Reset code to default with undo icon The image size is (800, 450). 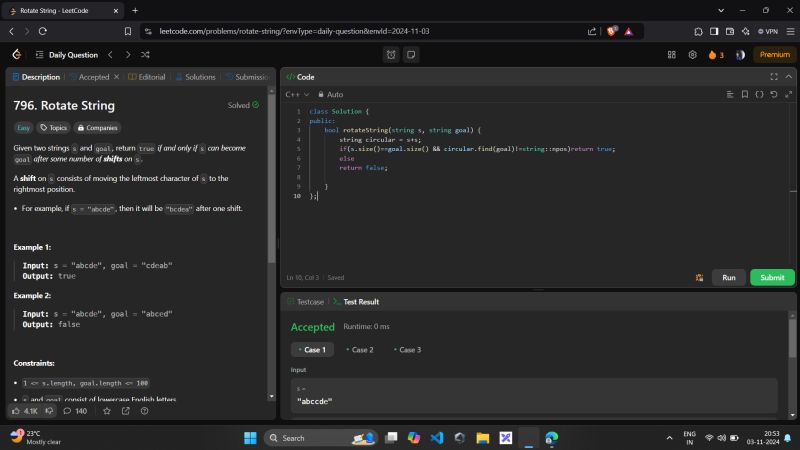(774, 94)
